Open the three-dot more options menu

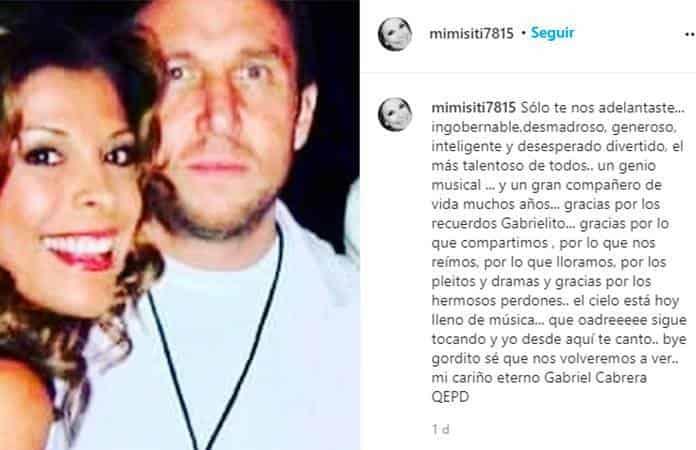(689, 34)
